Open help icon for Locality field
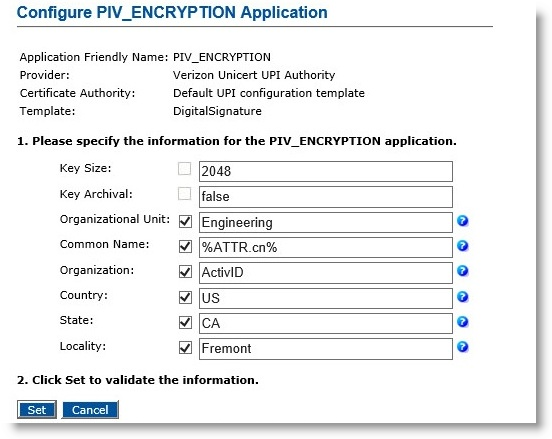Screen dimensions: 552x439 (462, 347)
